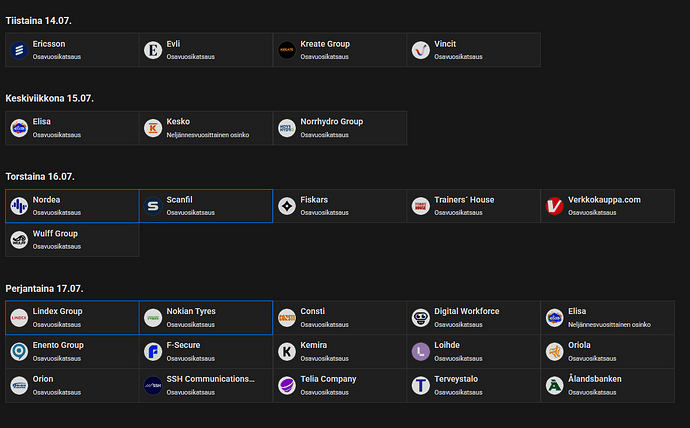
Task: Select the Nordea logo icon
Action: [19, 206]
